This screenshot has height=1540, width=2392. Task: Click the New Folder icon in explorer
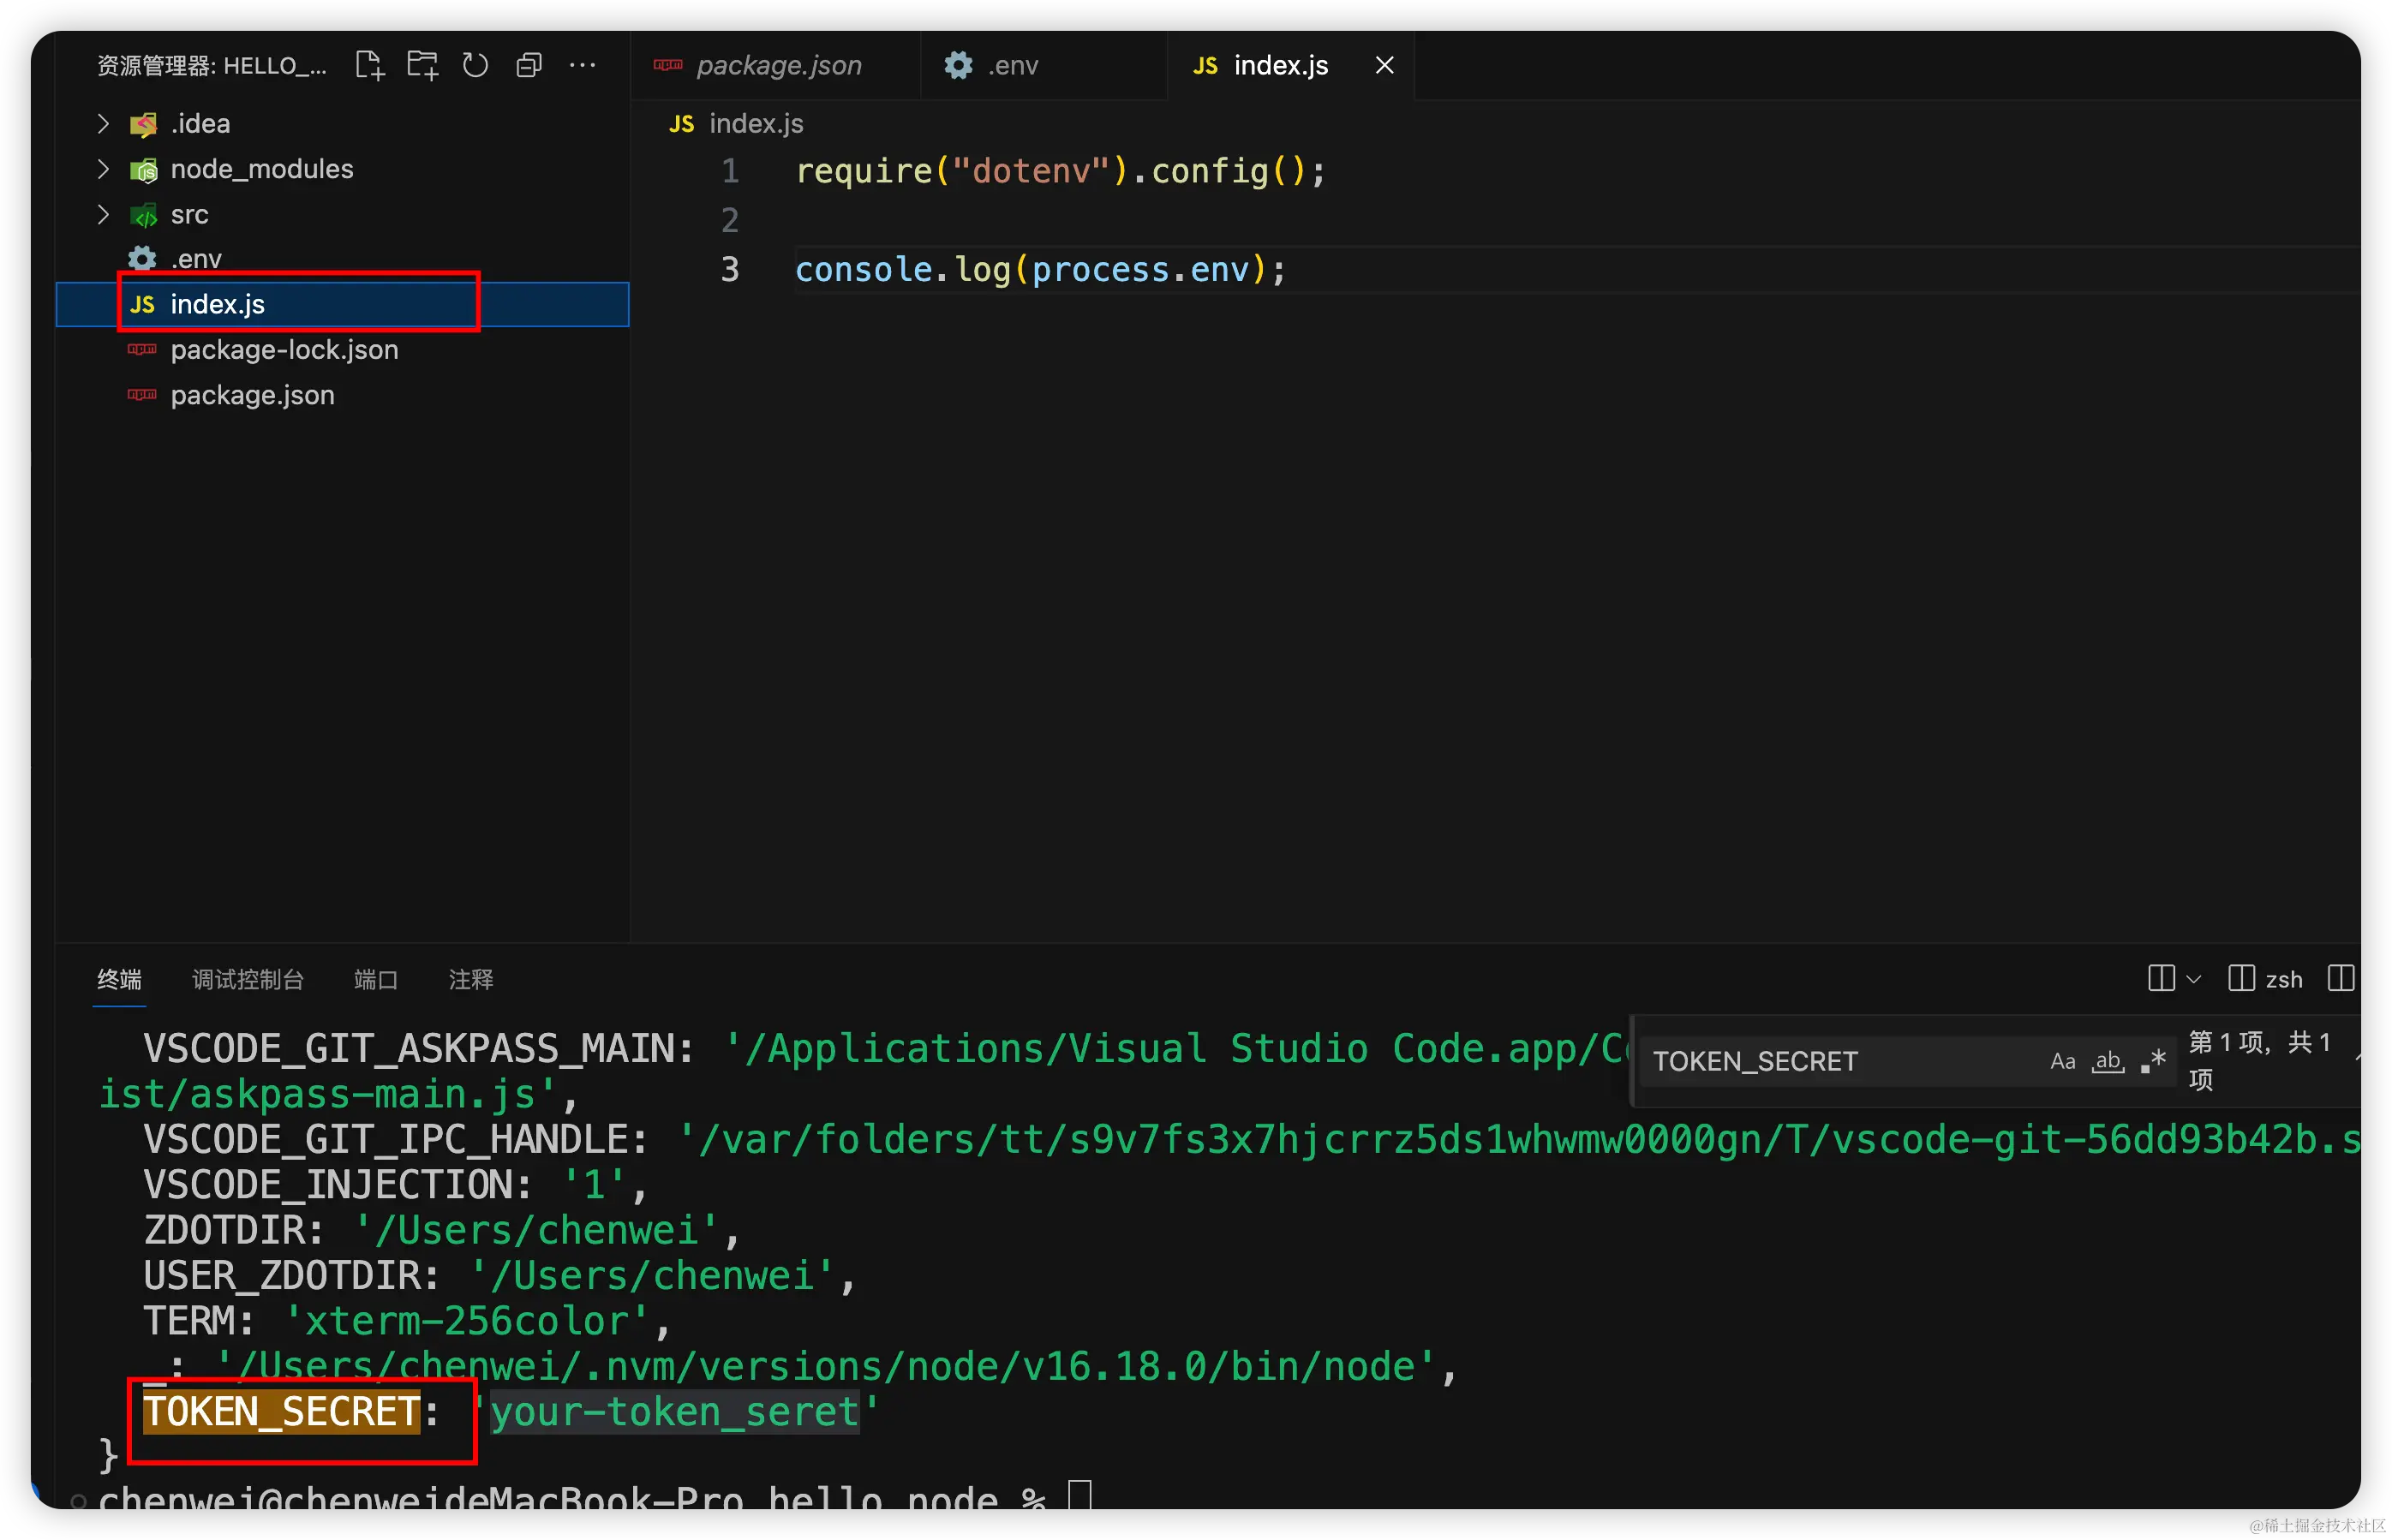[423, 66]
